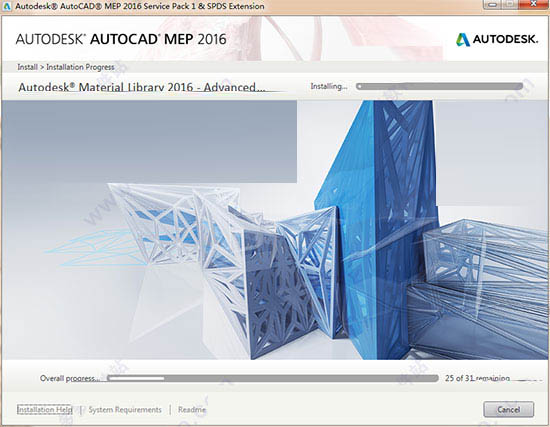This screenshot has height=427, width=550.
Task: Click the Cancel button
Action: [x=509, y=409]
